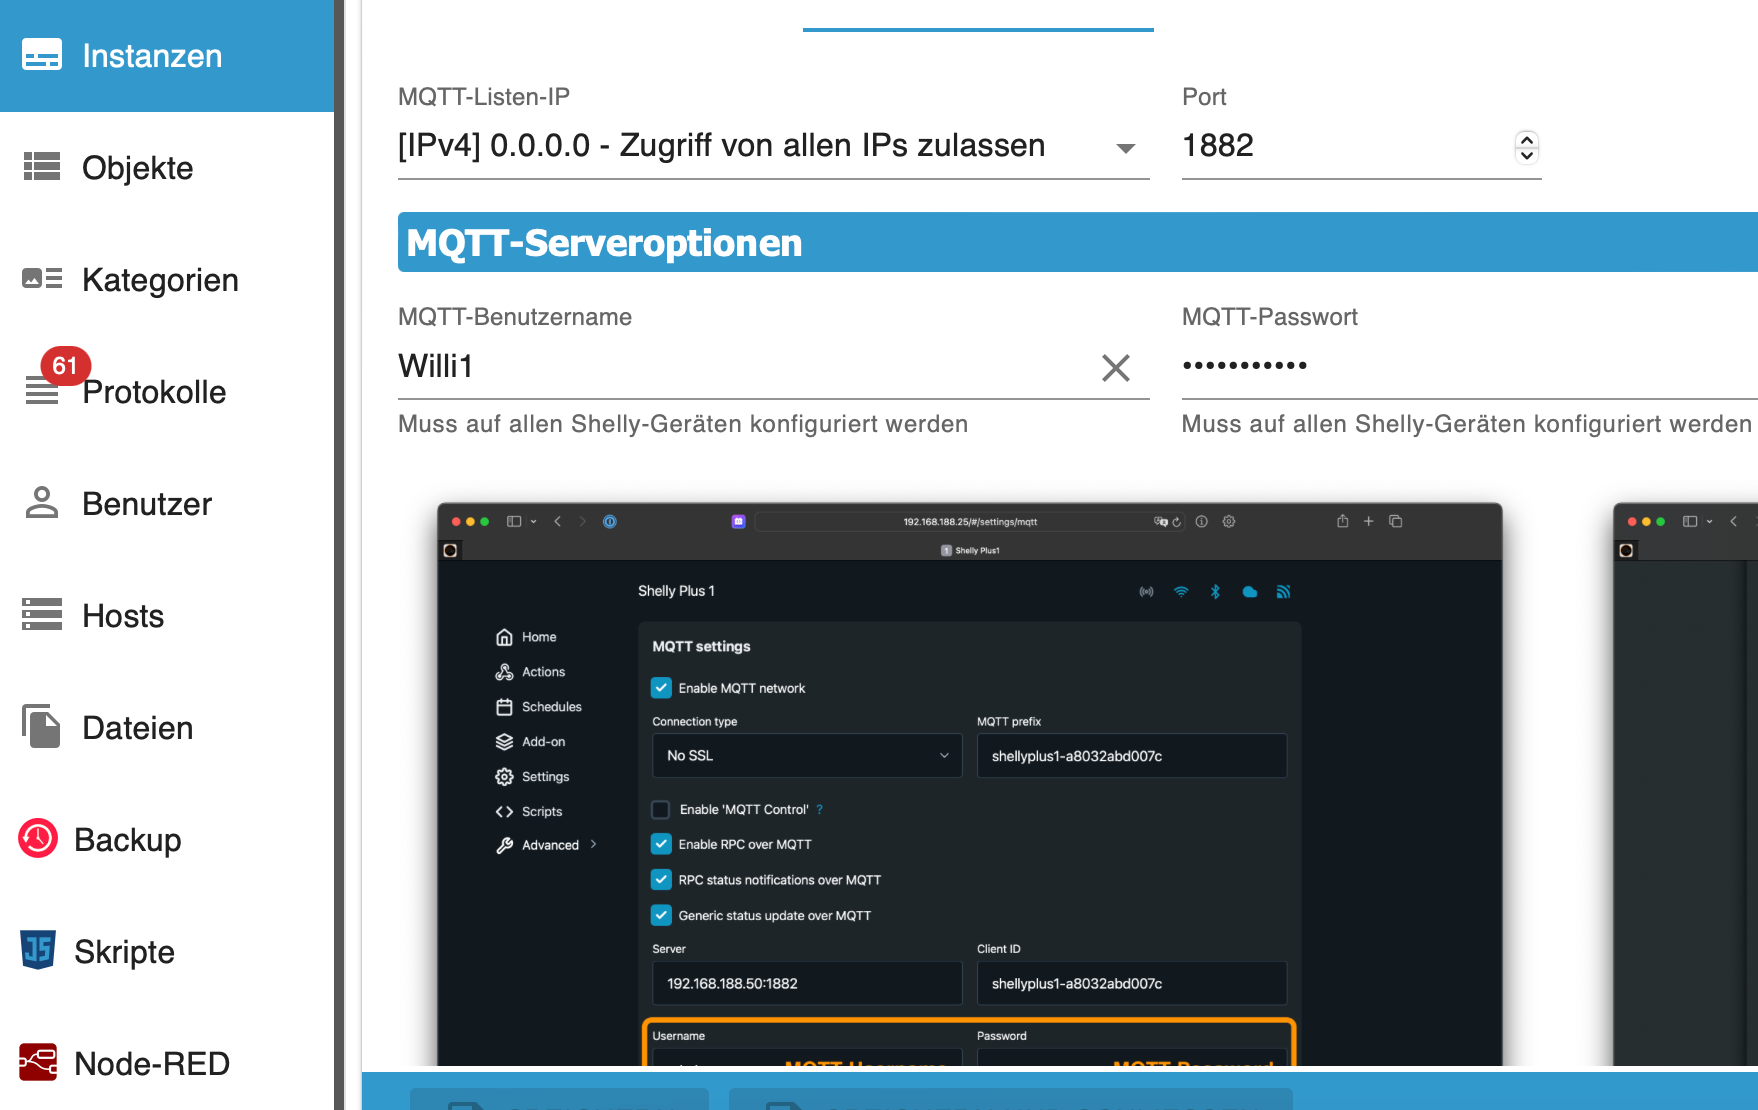Click the Dateien files icon
This screenshot has width=1758, height=1110.
[42, 726]
